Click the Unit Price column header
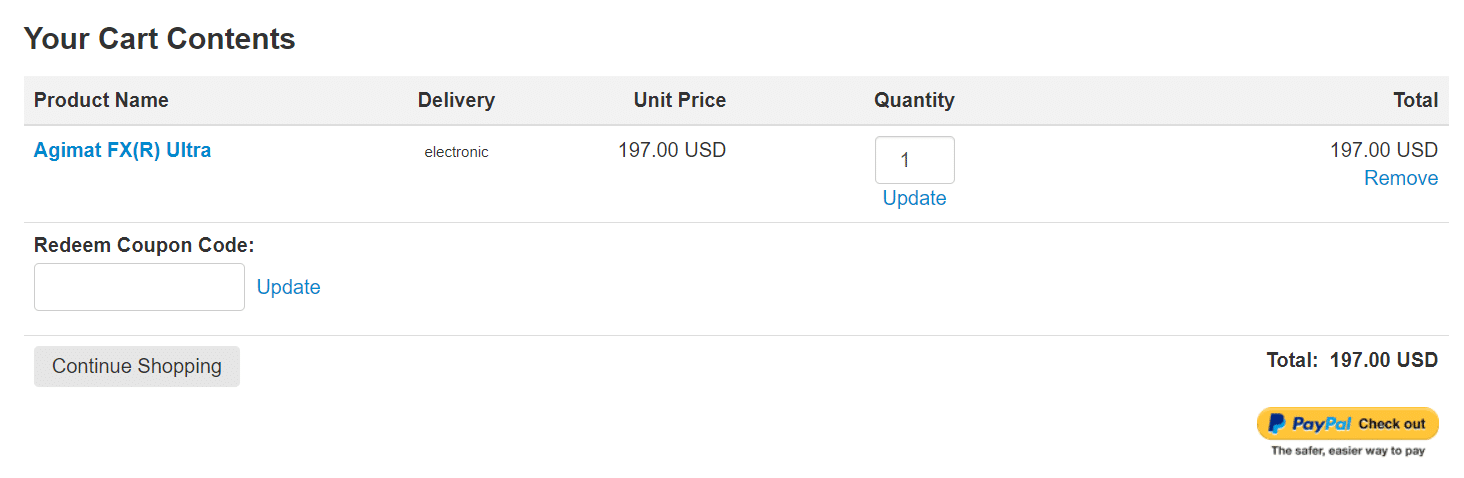Screen dimensions: 1464x478 (x=680, y=100)
